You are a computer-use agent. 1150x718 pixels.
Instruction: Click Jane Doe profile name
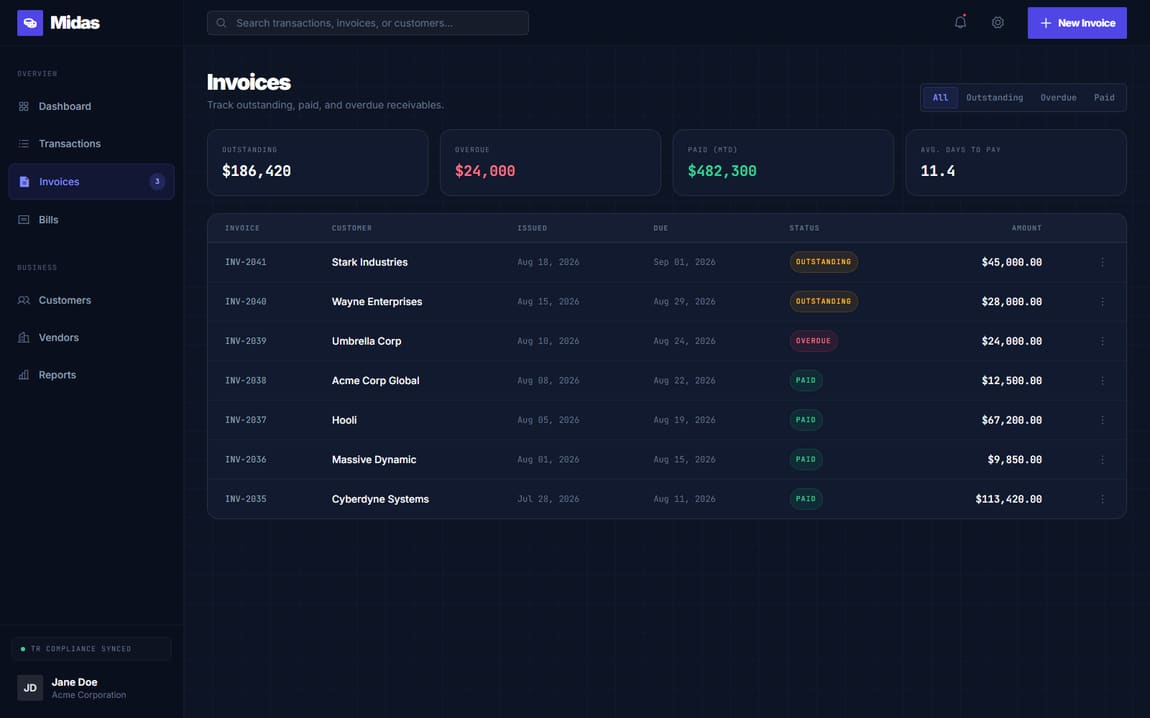pos(74,682)
